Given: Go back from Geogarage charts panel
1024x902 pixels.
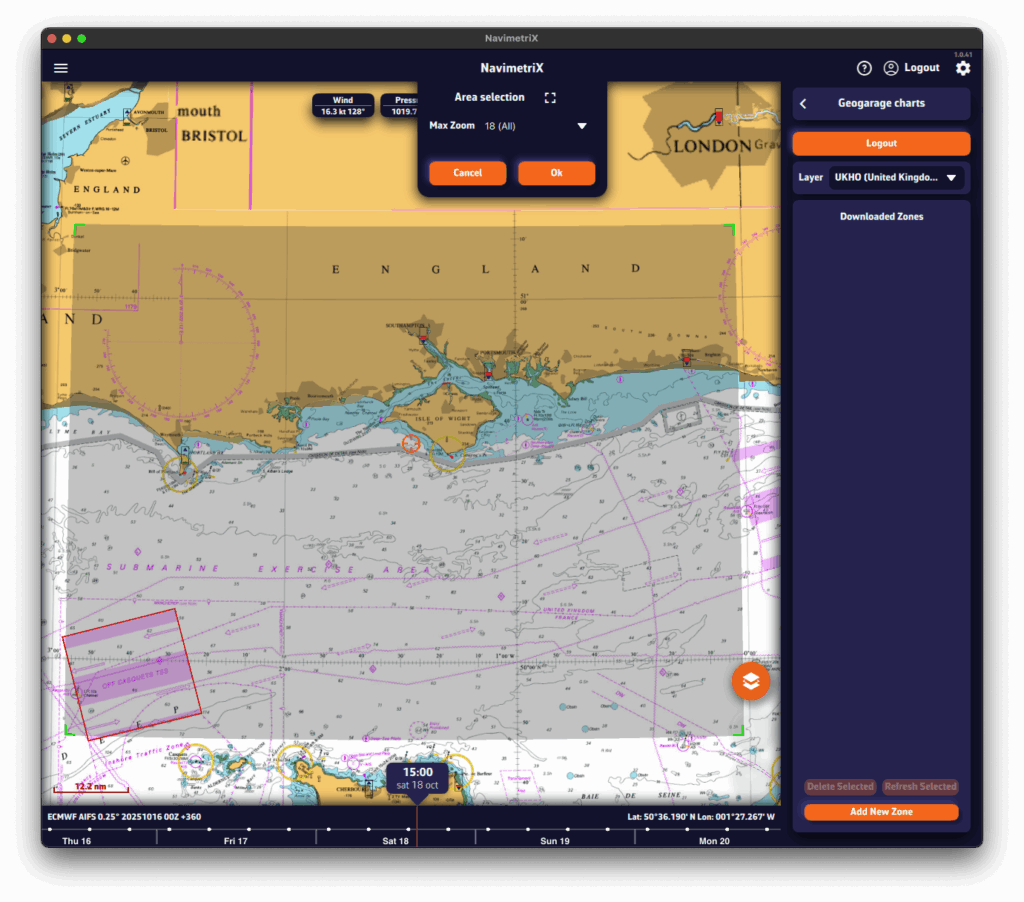Looking at the screenshot, I should click(x=803, y=104).
